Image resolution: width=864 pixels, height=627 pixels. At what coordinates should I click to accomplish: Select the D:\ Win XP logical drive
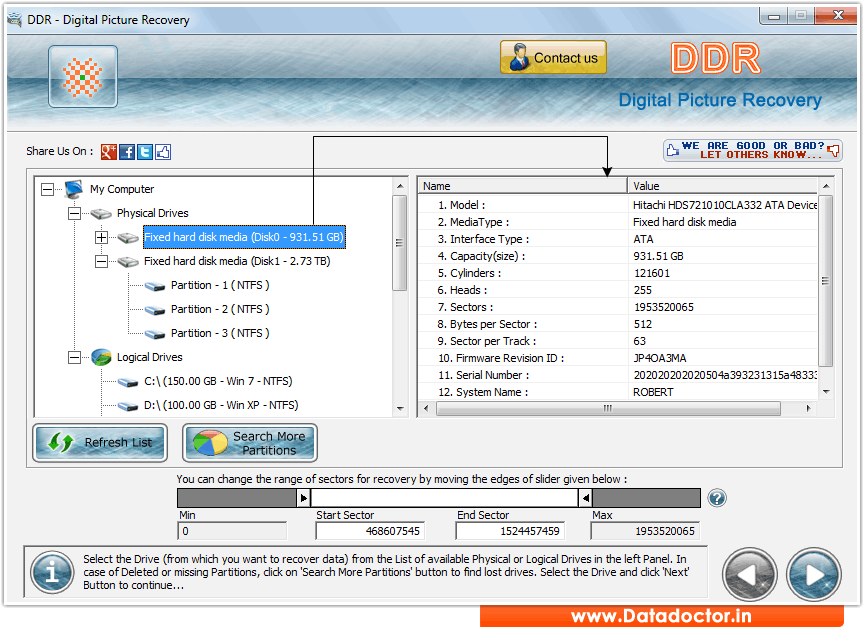(x=221, y=406)
